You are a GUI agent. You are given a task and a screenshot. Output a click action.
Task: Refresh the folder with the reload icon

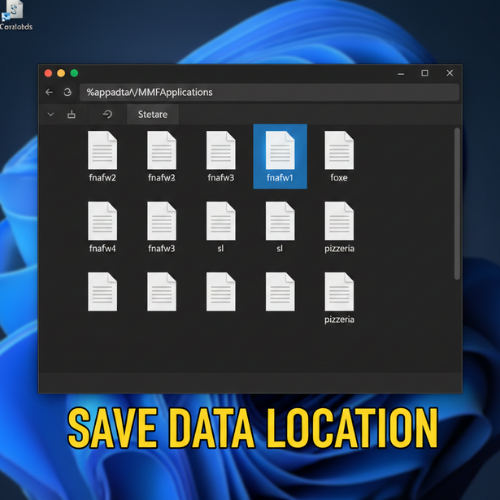[x=67, y=92]
